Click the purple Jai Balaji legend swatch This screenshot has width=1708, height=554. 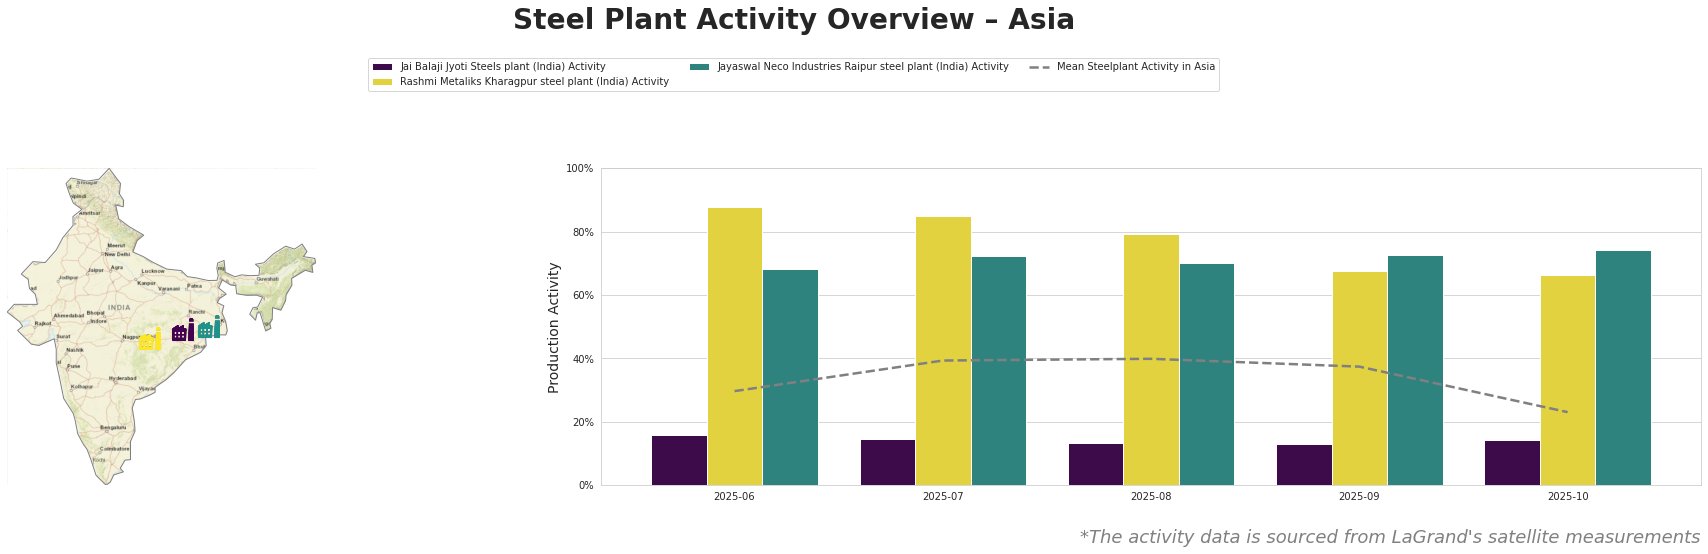pos(382,67)
